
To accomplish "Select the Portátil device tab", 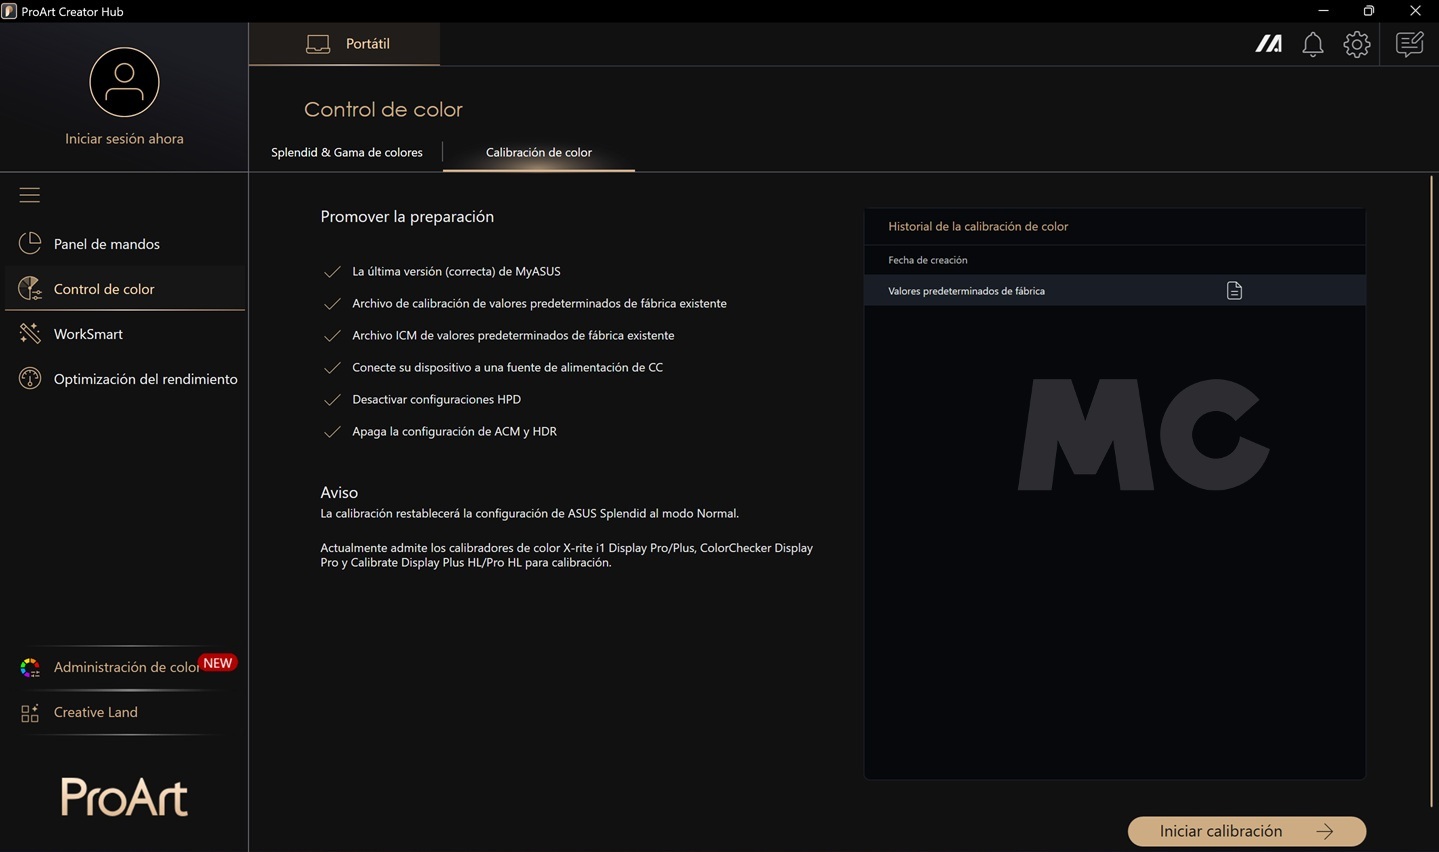I will [344, 44].
